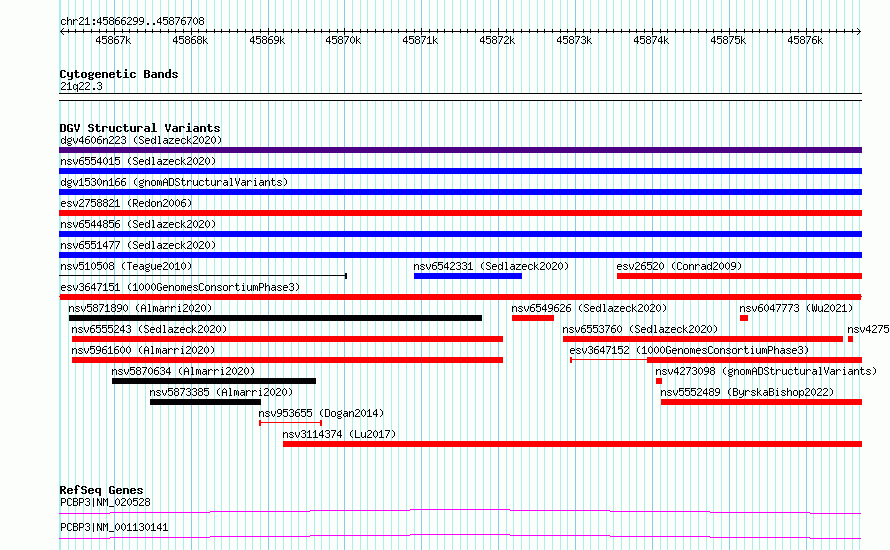
Task: Open nsv6549626 (Sedlazeck2020) variant label
Action: coord(589,308)
